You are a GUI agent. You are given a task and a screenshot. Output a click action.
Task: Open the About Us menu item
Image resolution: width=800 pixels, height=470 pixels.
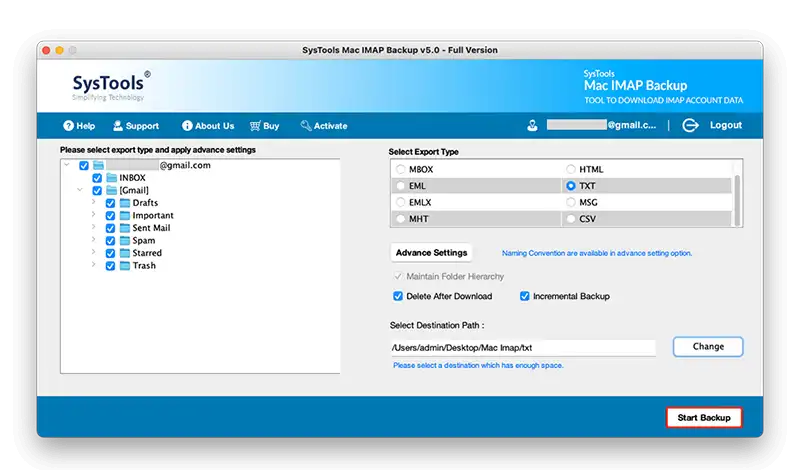(208, 126)
